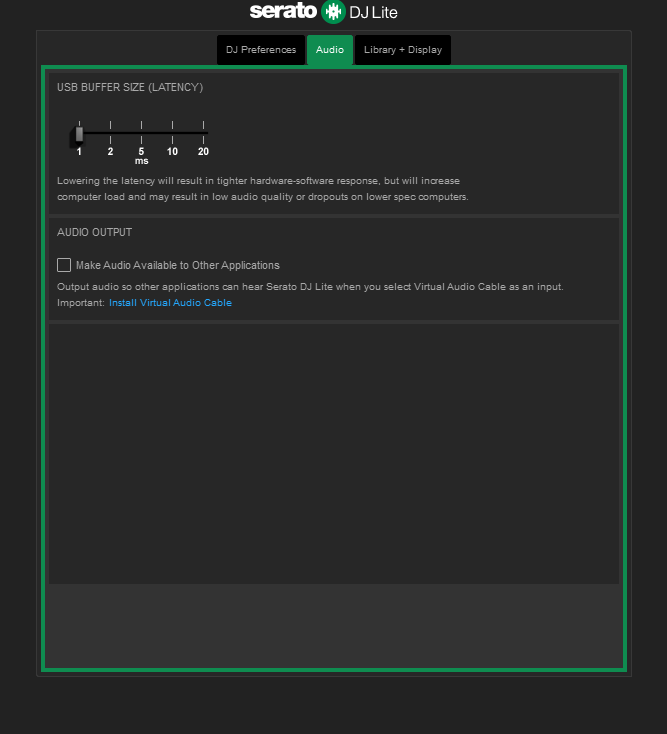The width and height of the screenshot is (667, 734).
Task: Click the USB buffer latency slider handle
Action: (x=79, y=134)
